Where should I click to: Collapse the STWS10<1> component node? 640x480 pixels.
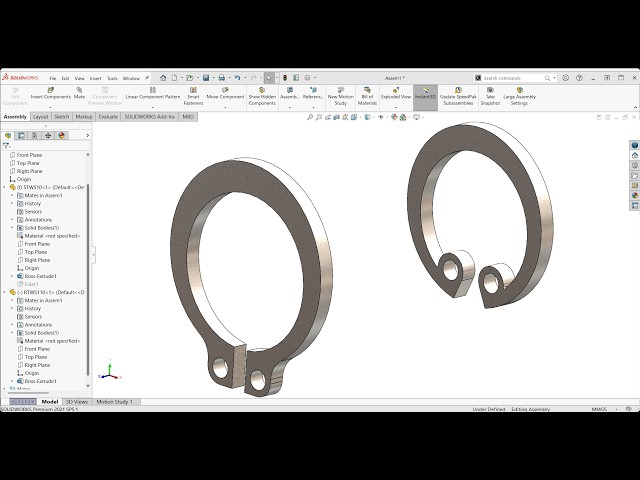coord(4,187)
